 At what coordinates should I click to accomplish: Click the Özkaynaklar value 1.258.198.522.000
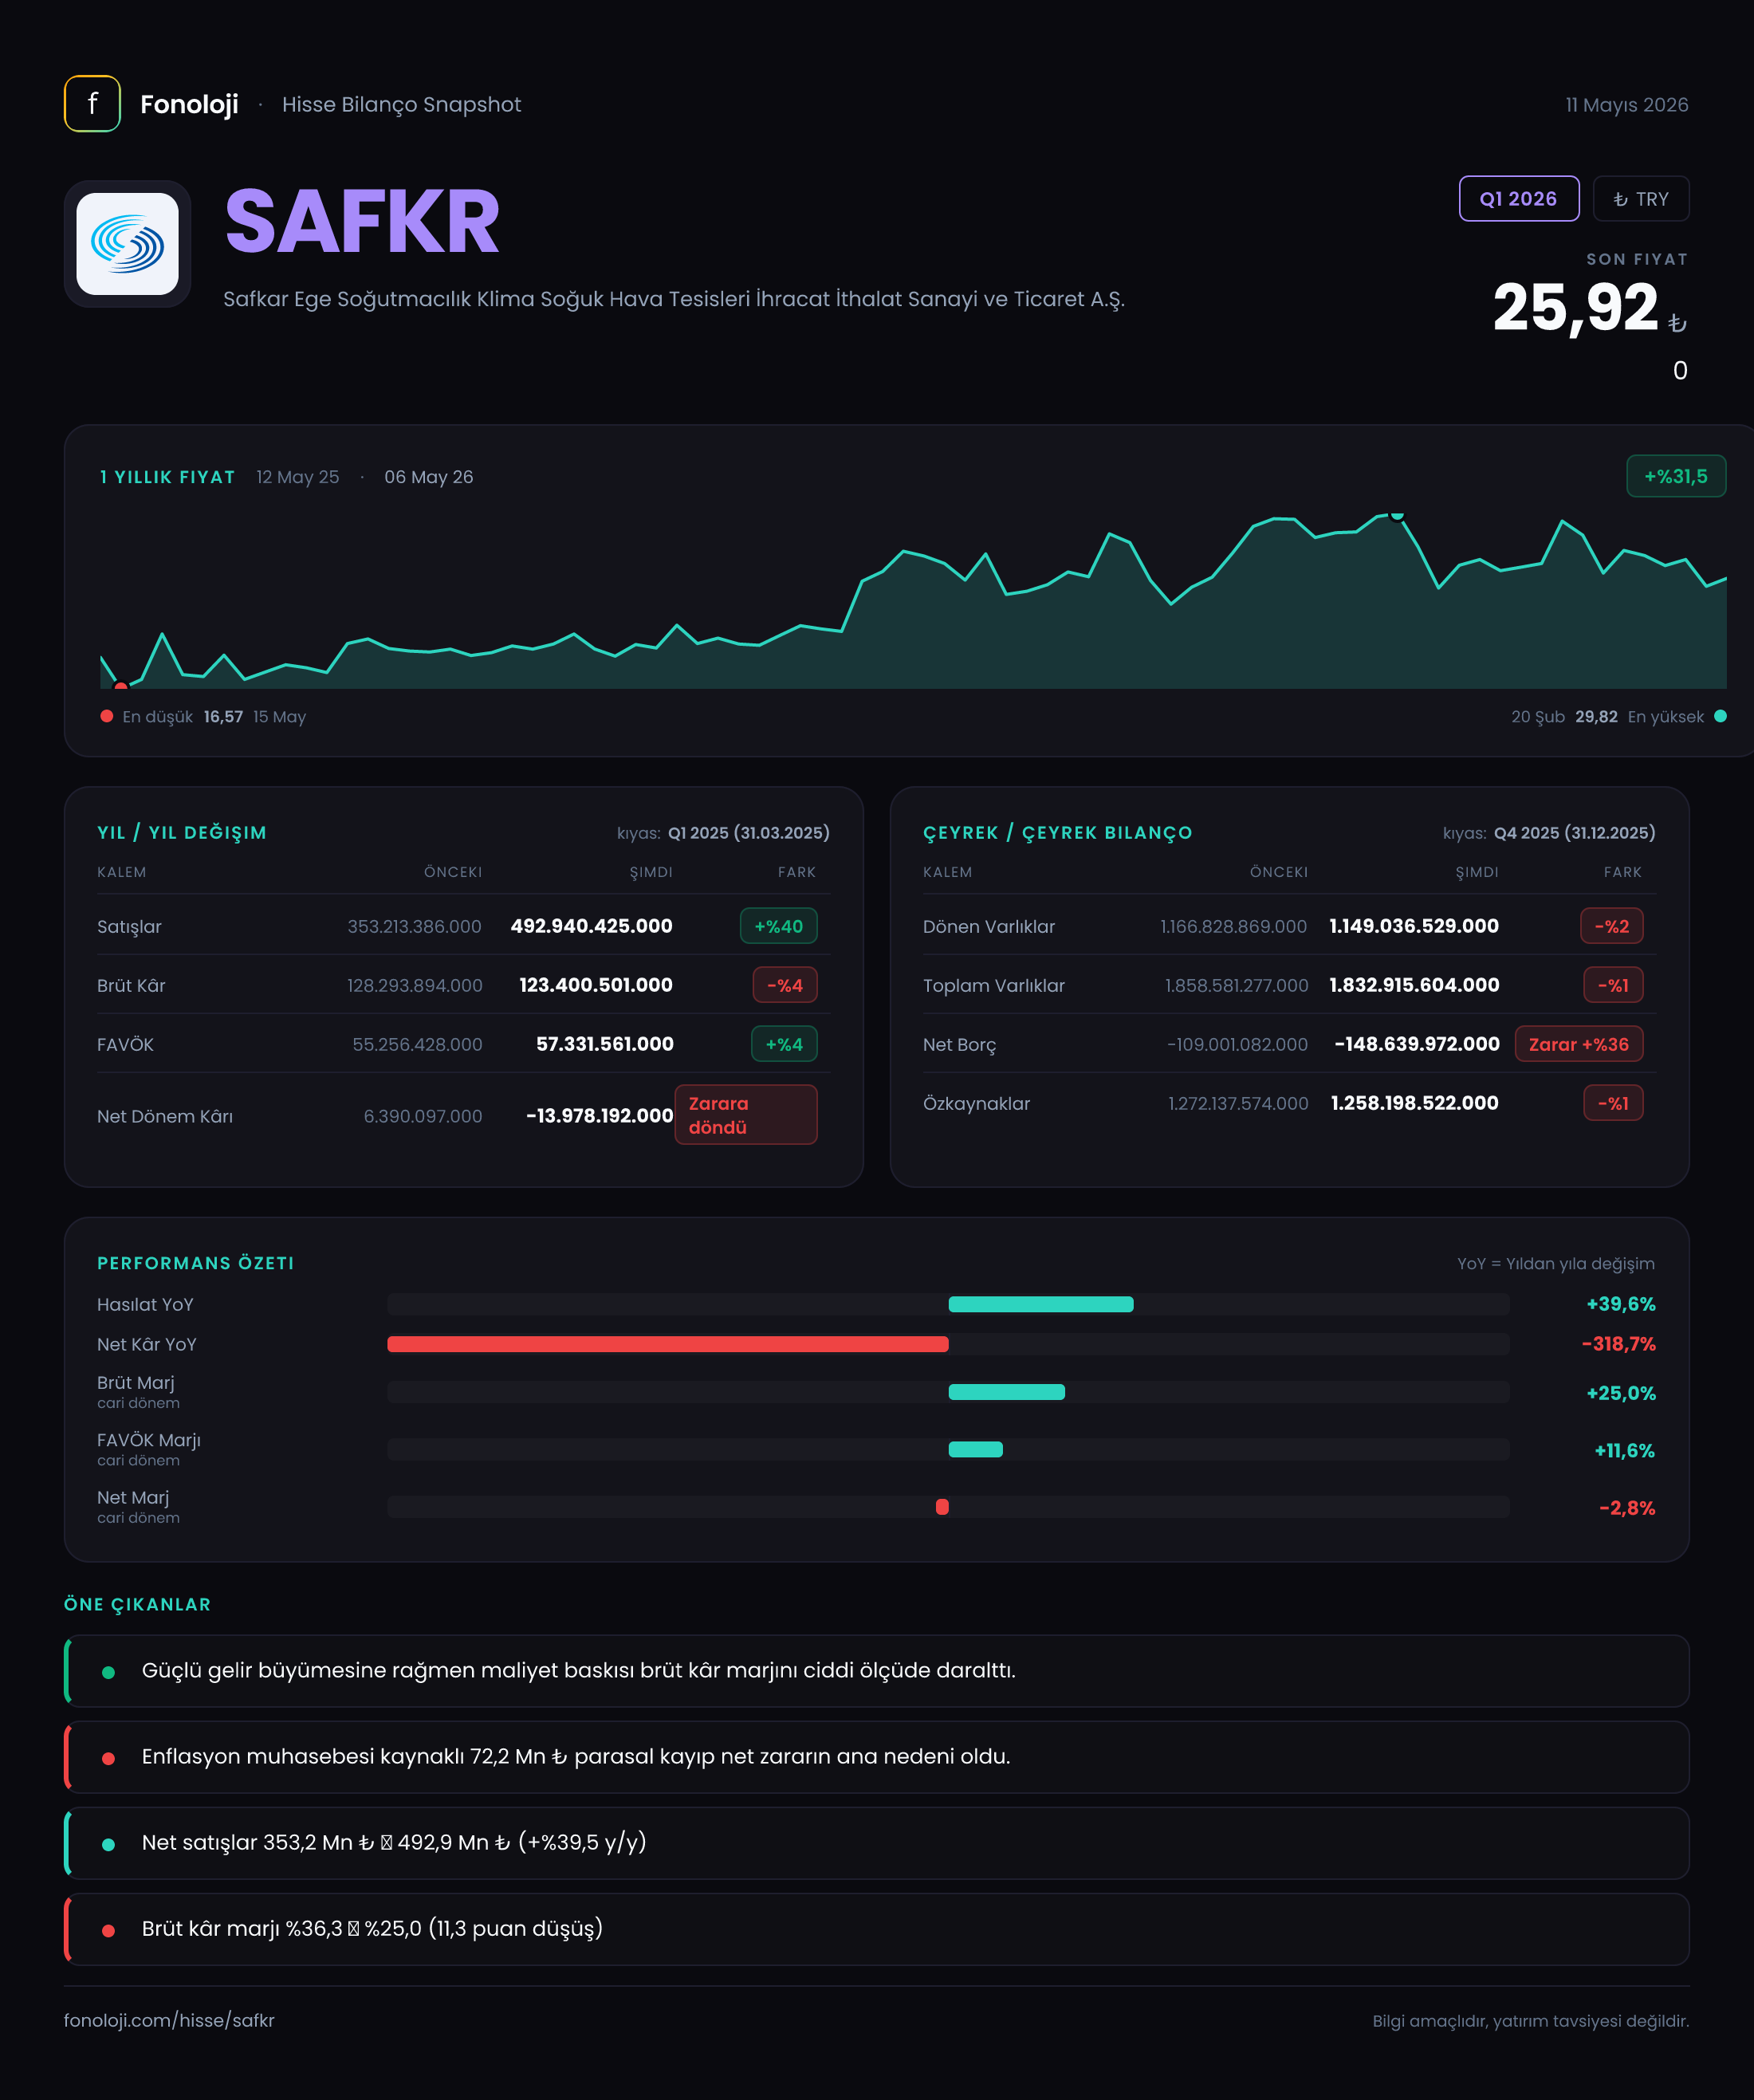click(x=1414, y=1103)
